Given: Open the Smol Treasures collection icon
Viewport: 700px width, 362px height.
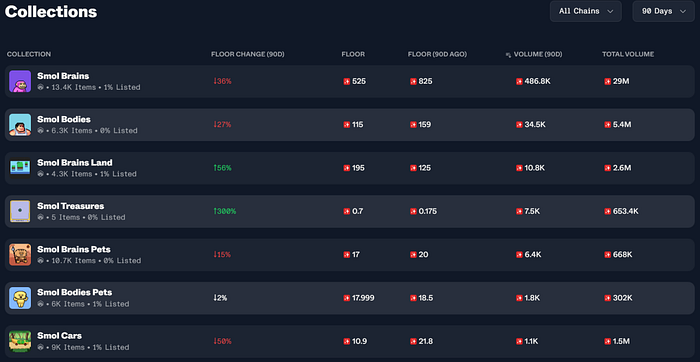Looking at the screenshot, I should click(20, 211).
